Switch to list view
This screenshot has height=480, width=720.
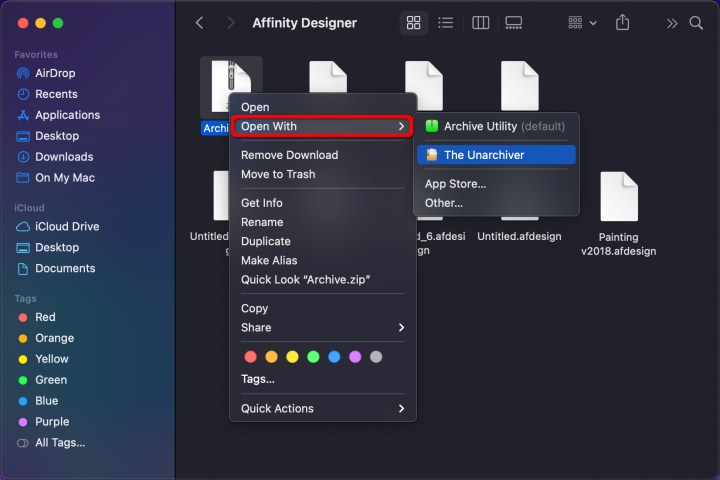tap(445, 23)
